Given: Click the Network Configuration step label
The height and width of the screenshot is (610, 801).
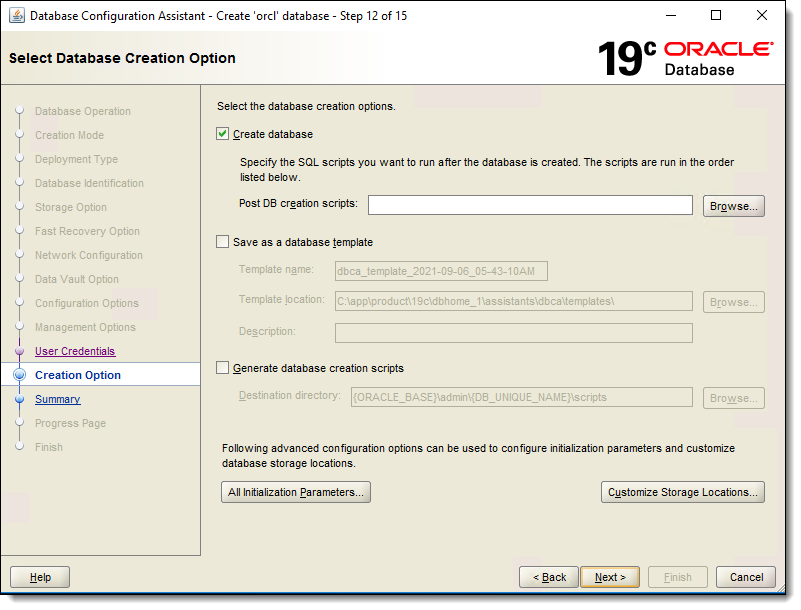Looking at the screenshot, I should pos(89,255).
